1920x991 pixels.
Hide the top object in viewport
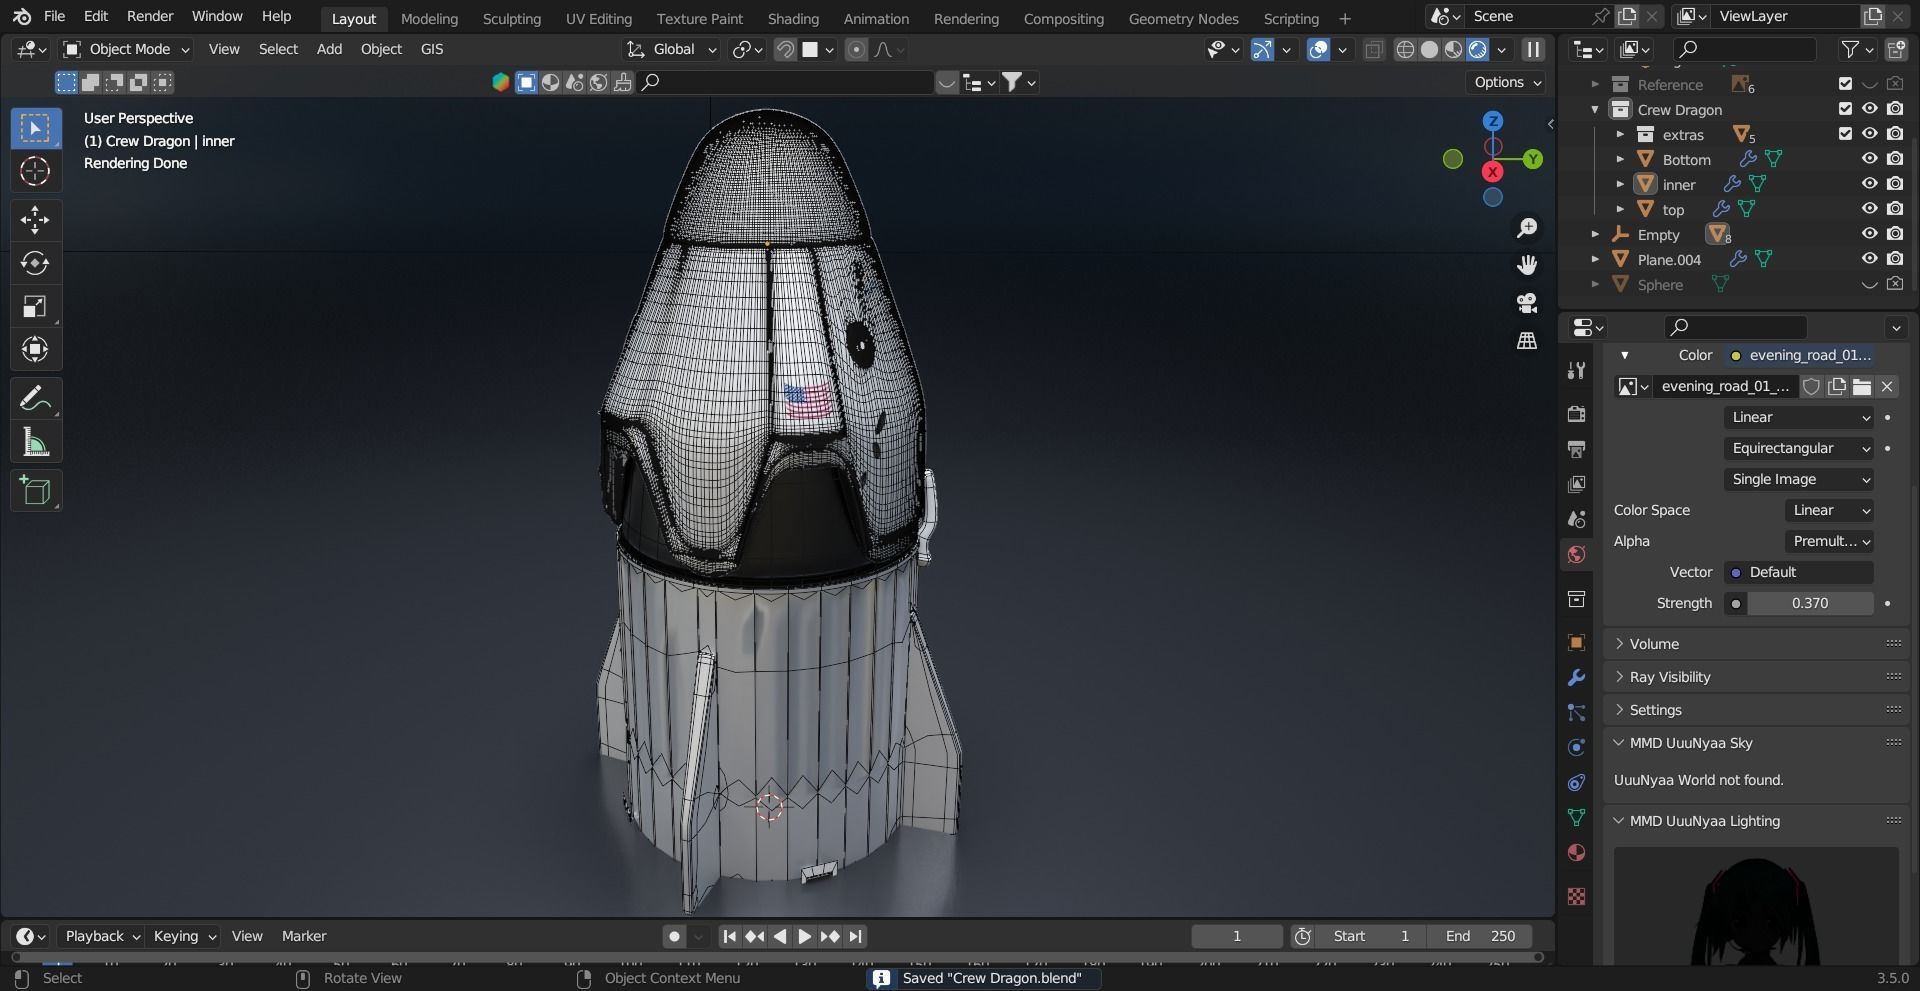(x=1869, y=209)
